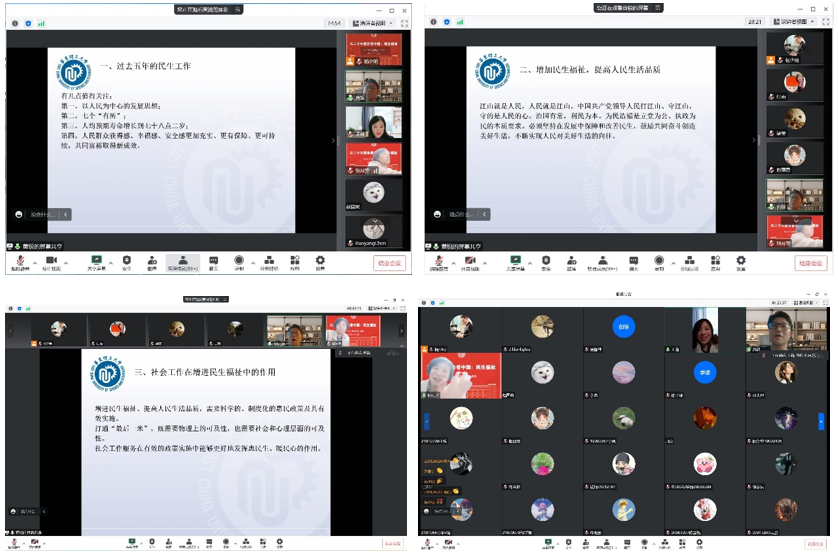Open chat icon in top-right meeting toolbar

point(633,261)
